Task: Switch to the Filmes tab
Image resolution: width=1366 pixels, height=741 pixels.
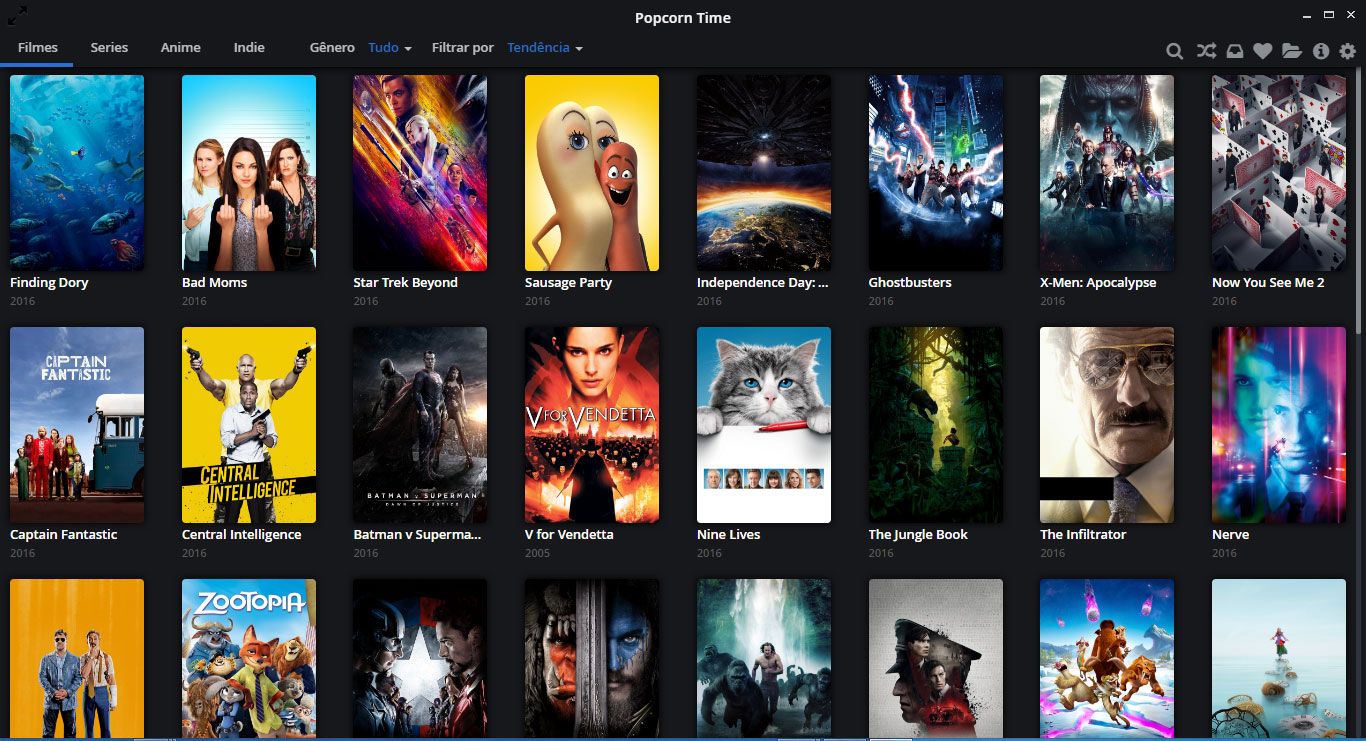Action: pos(38,47)
